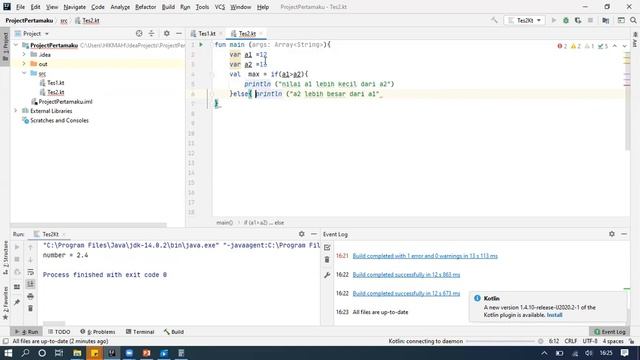Click print icon in Run console
The height and width of the screenshot is (360, 640).
click(30, 296)
